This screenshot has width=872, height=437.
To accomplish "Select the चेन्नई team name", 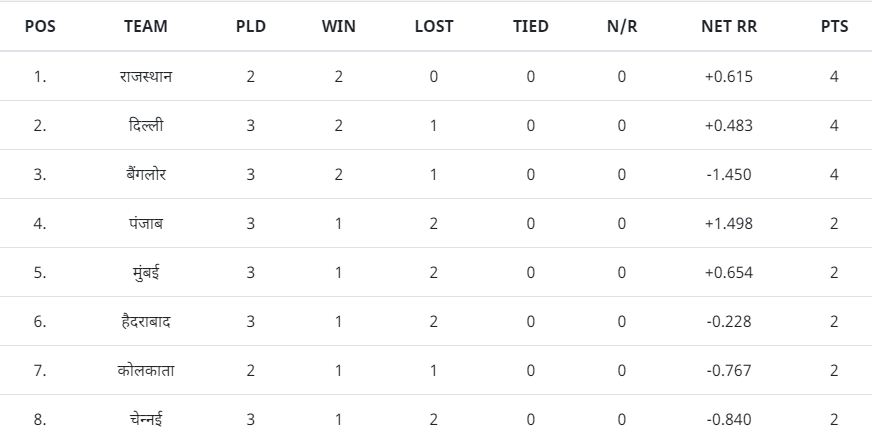I will point(146,419).
